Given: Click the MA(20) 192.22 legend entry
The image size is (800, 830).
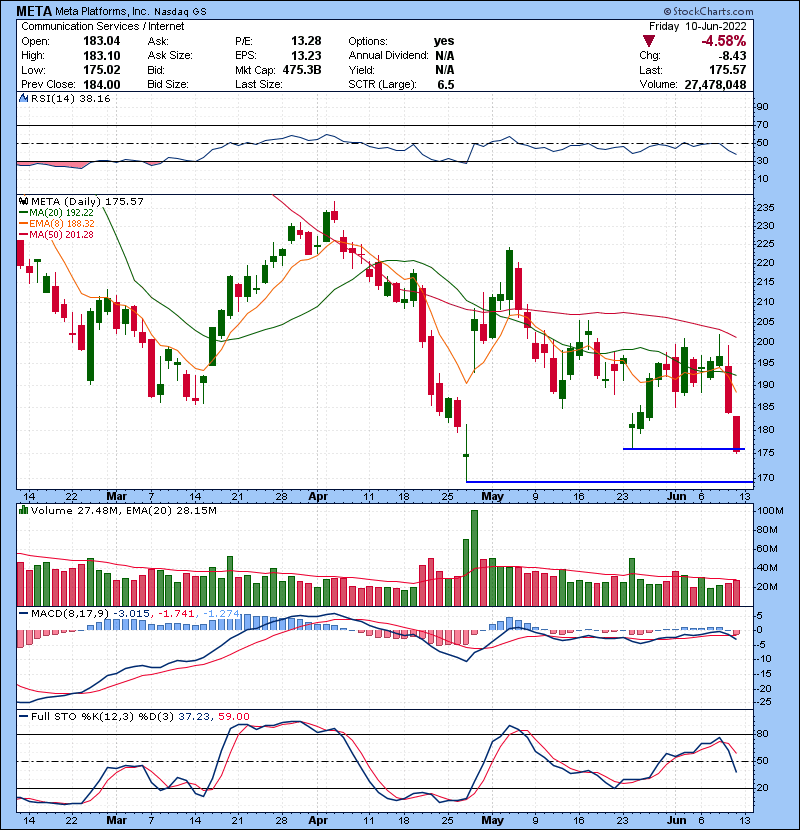Looking at the screenshot, I should tap(61, 212).
